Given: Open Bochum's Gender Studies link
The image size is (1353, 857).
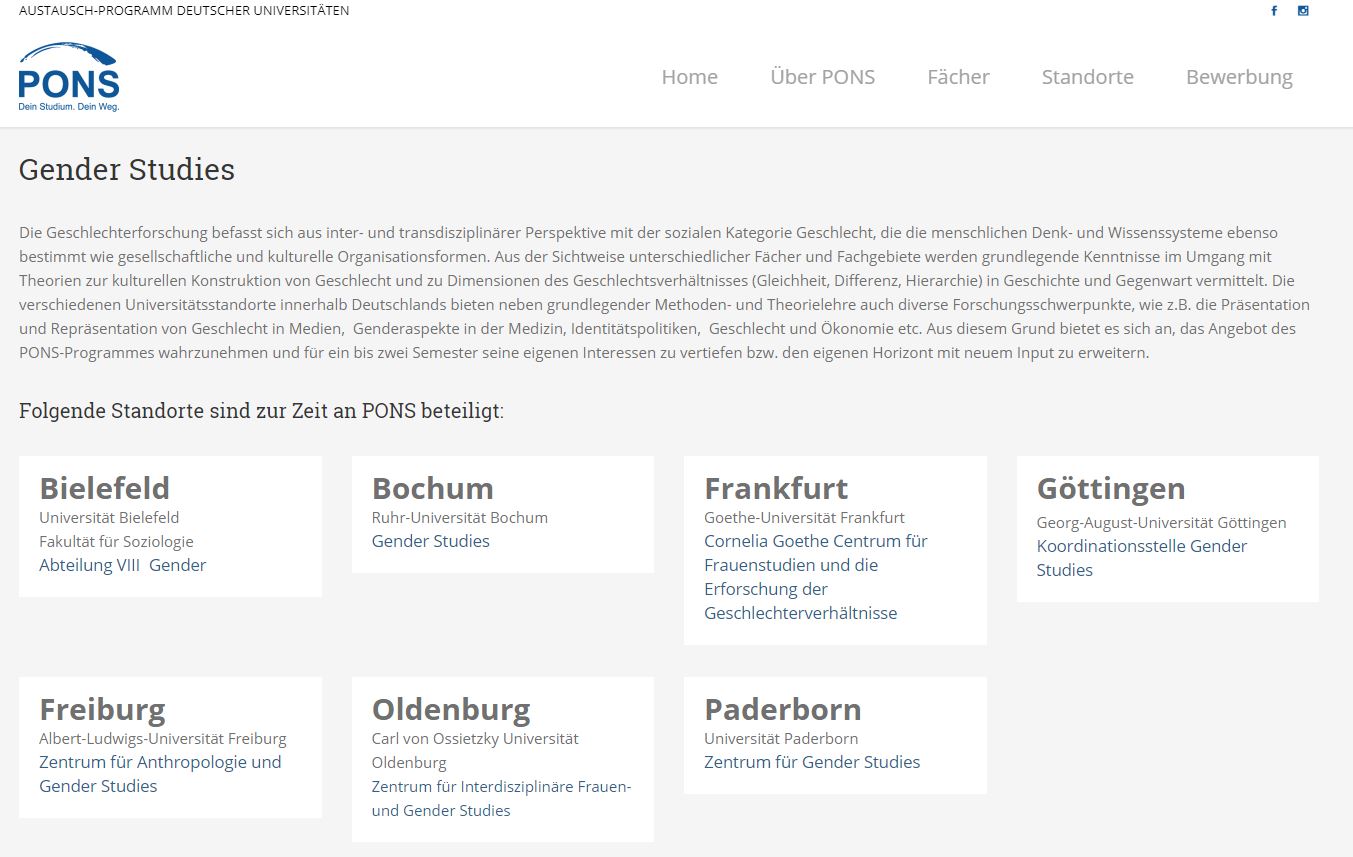Looking at the screenshot, I should [431, 541].
